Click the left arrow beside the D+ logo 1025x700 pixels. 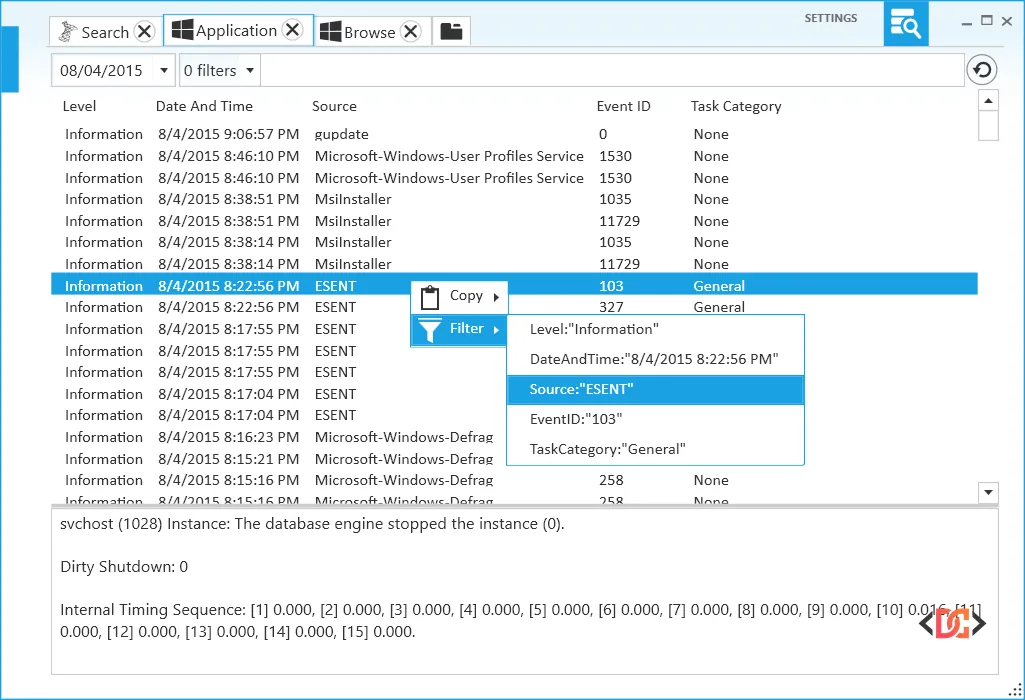click(x=928, y=622)
